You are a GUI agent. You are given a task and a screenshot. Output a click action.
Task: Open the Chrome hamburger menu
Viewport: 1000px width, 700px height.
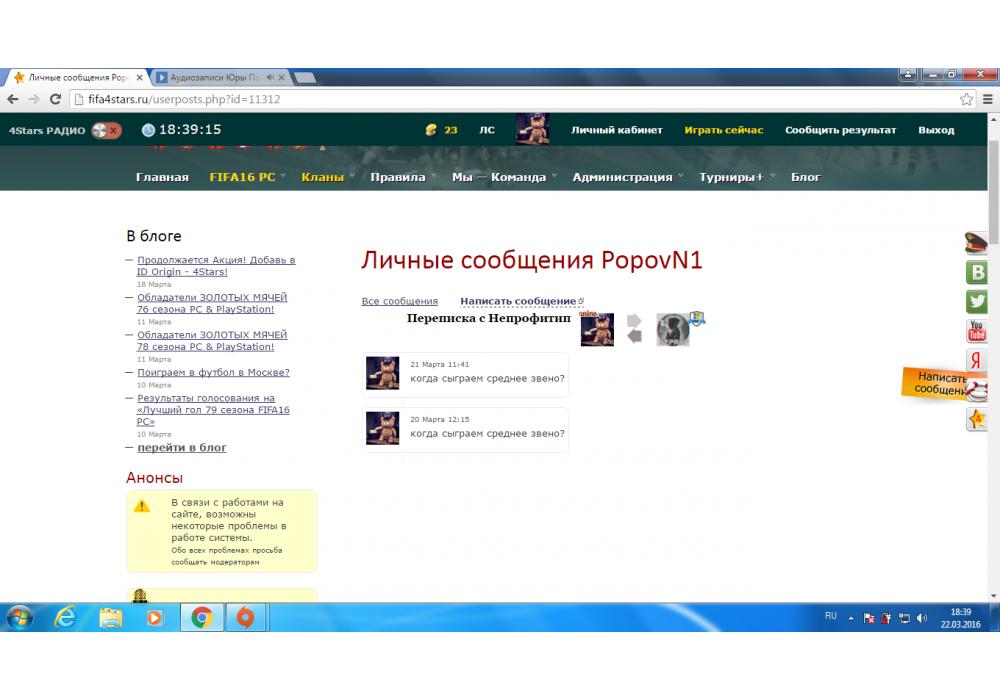[986, 100]
